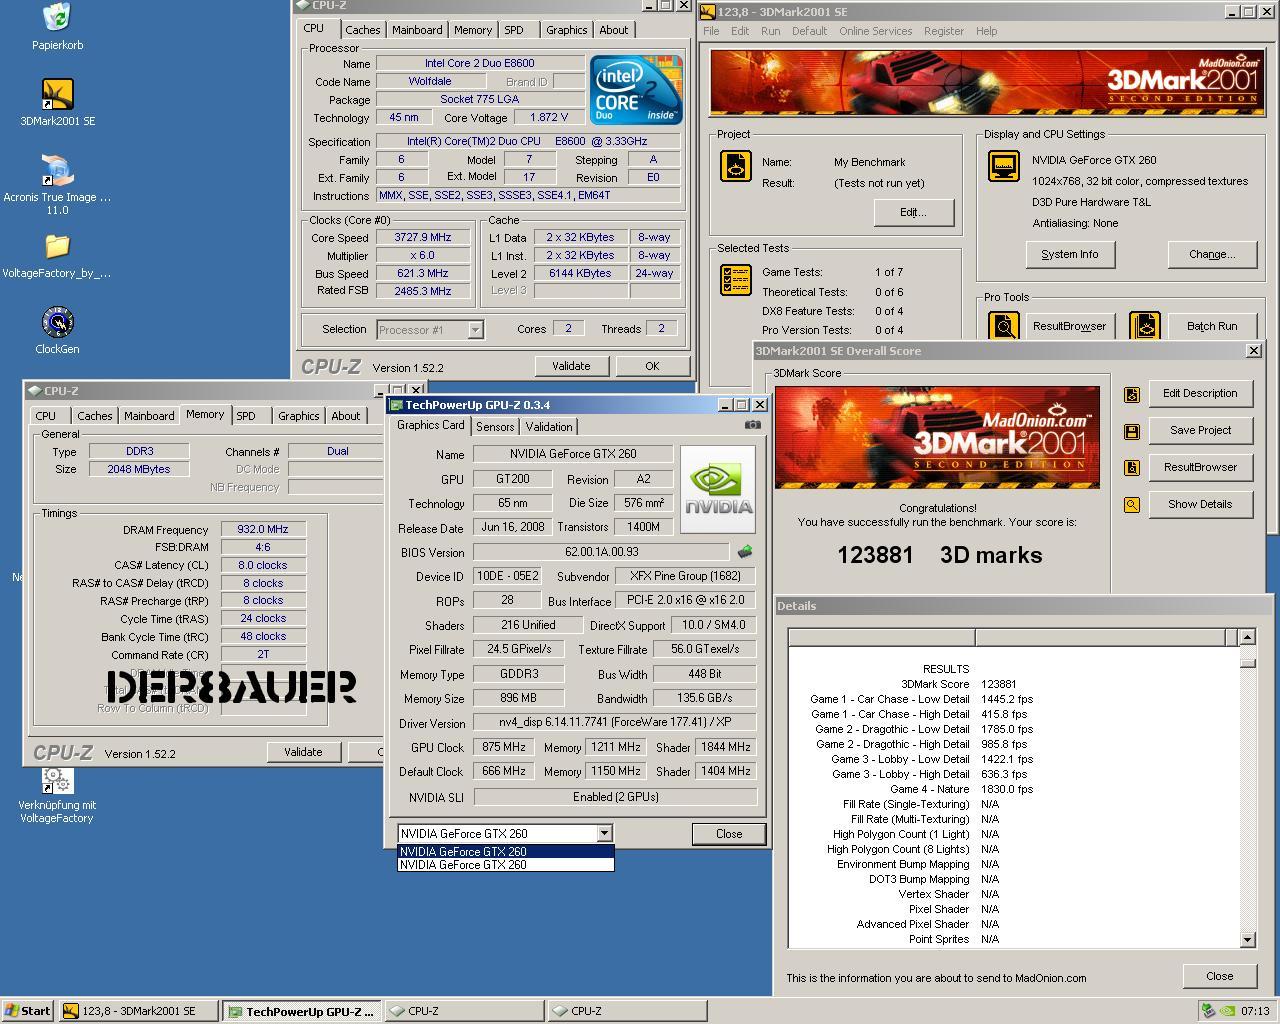Click the icon beside ResultBrowser in score window
The image size is (1280, 1024).
coord(1132,468)
